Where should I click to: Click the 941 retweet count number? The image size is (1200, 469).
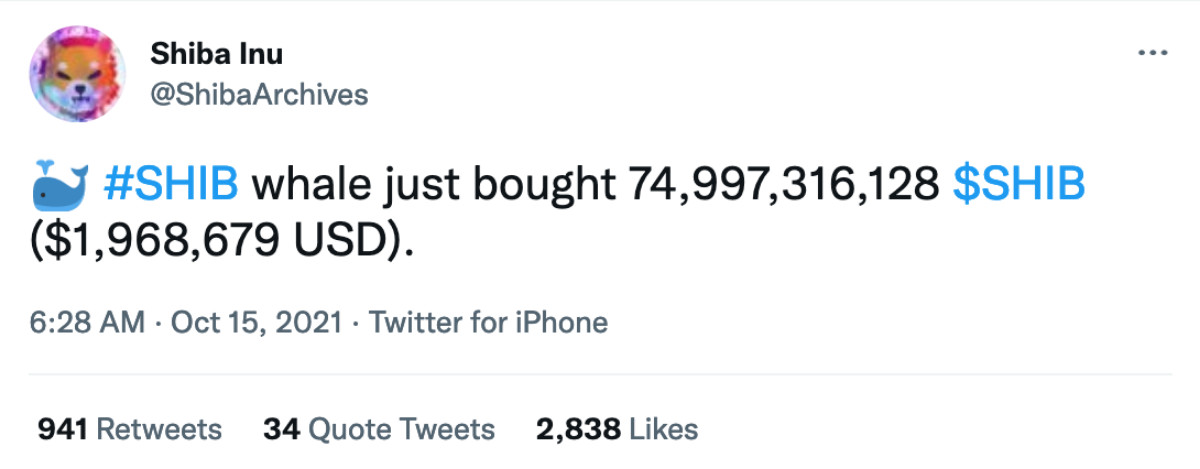click(62, 429)
